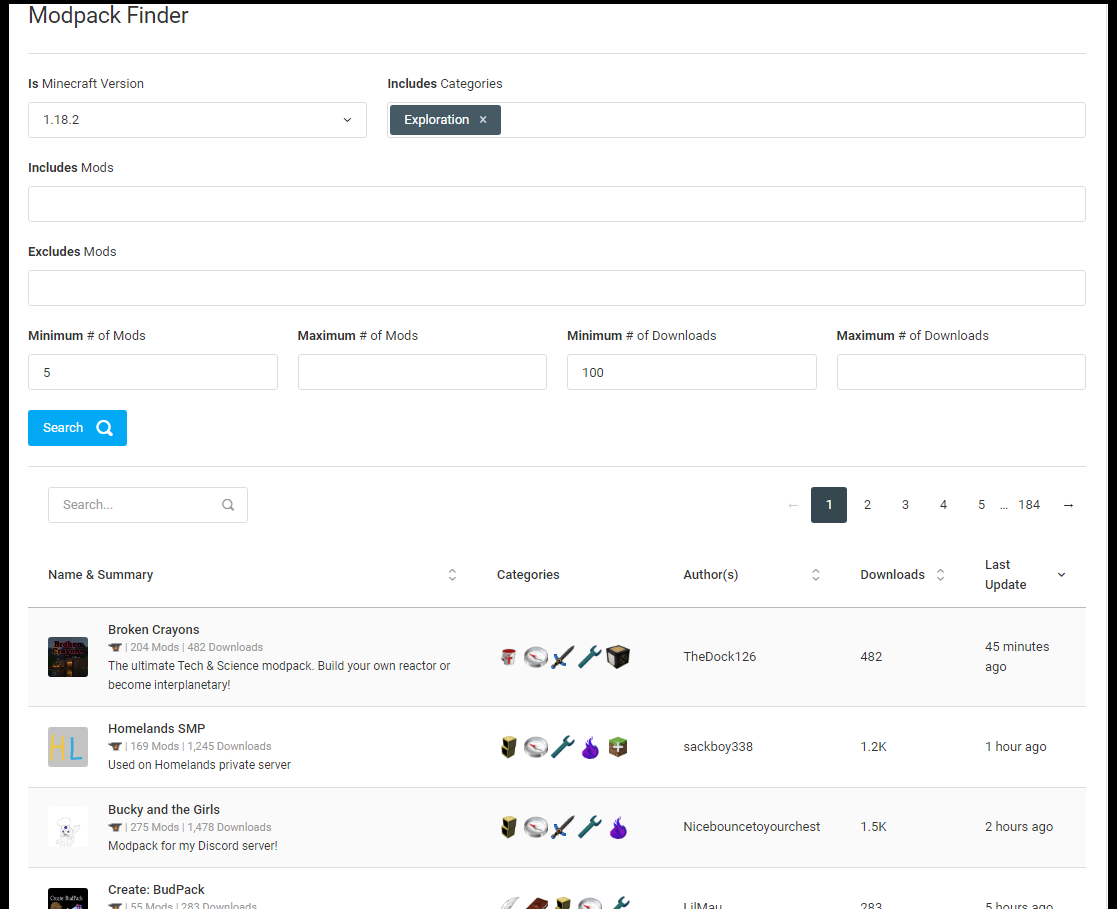Click the yellow block icon for Bucky and the Girls

click(x=508, y=827)
